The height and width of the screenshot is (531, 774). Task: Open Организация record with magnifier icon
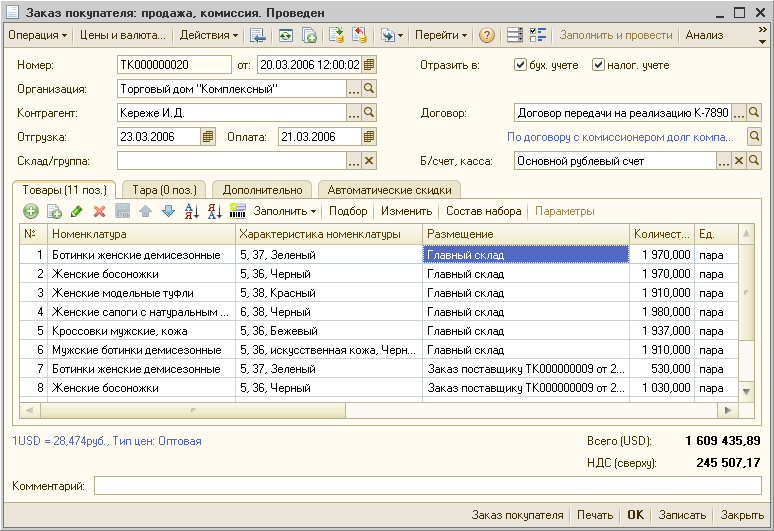click(x=369, y=89)
